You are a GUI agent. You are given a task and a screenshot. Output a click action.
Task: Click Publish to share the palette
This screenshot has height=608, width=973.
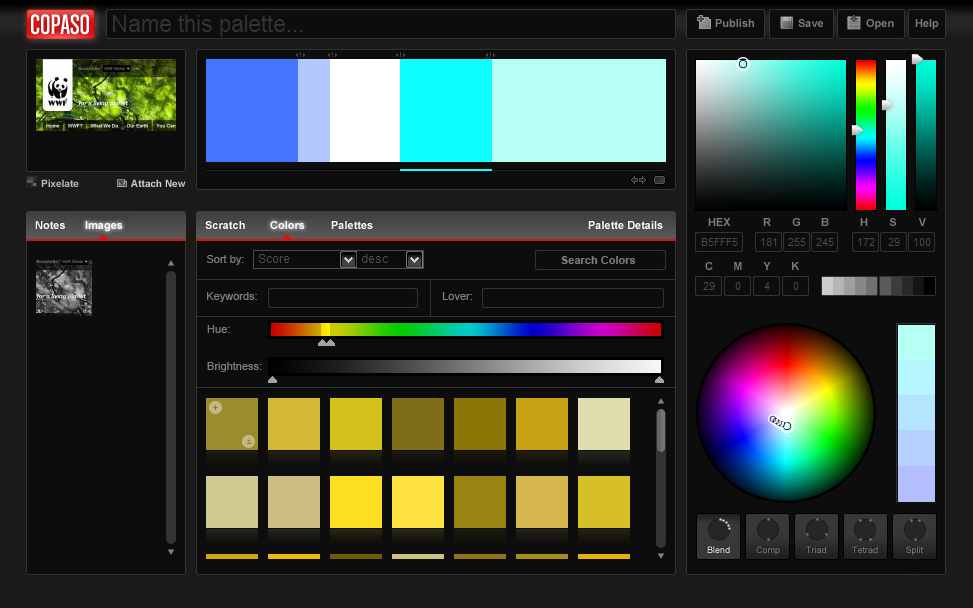[726, 24]
